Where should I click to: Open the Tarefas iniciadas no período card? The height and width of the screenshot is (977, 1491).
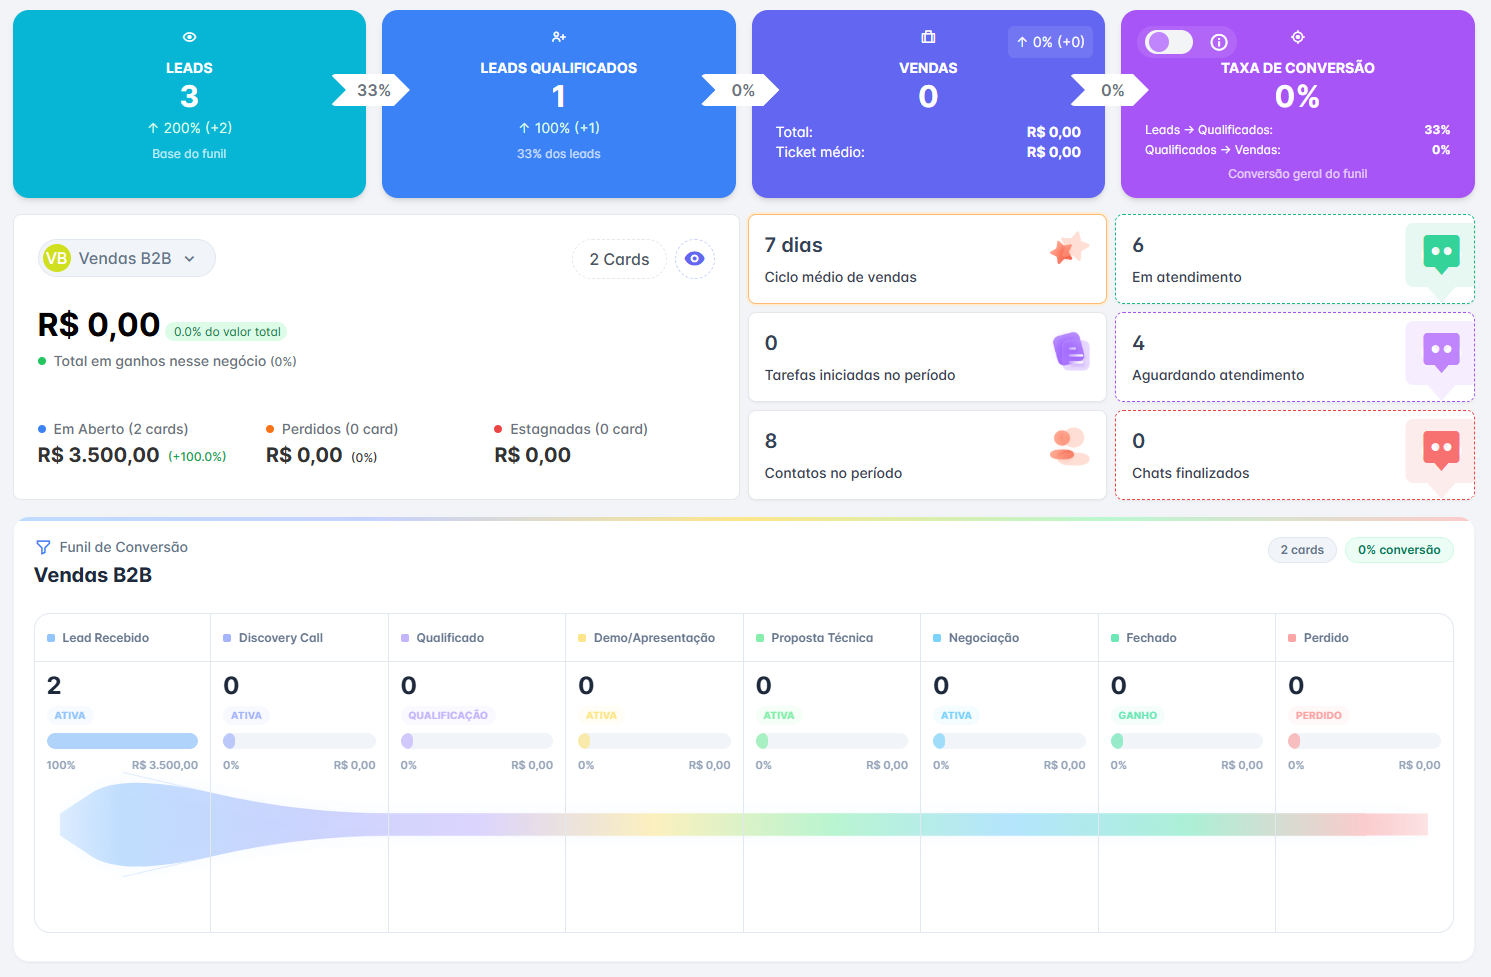tap(927, 357)
